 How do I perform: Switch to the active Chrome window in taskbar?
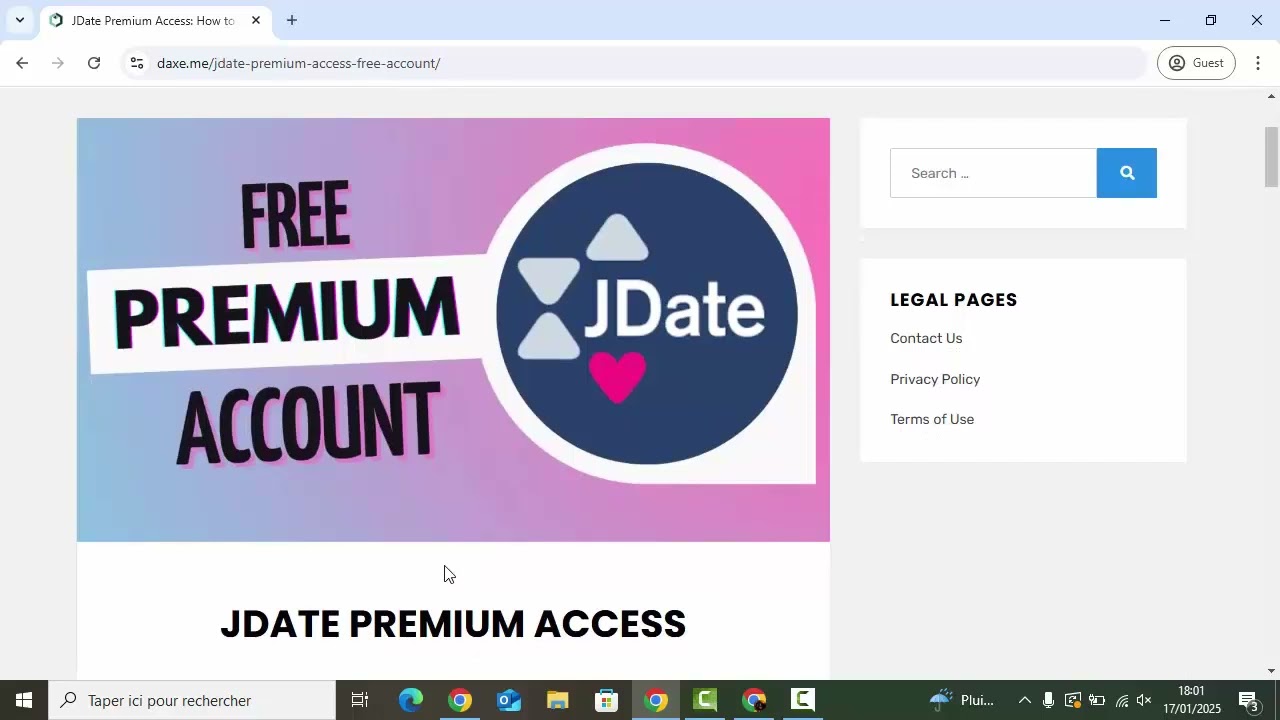point(656,700)
